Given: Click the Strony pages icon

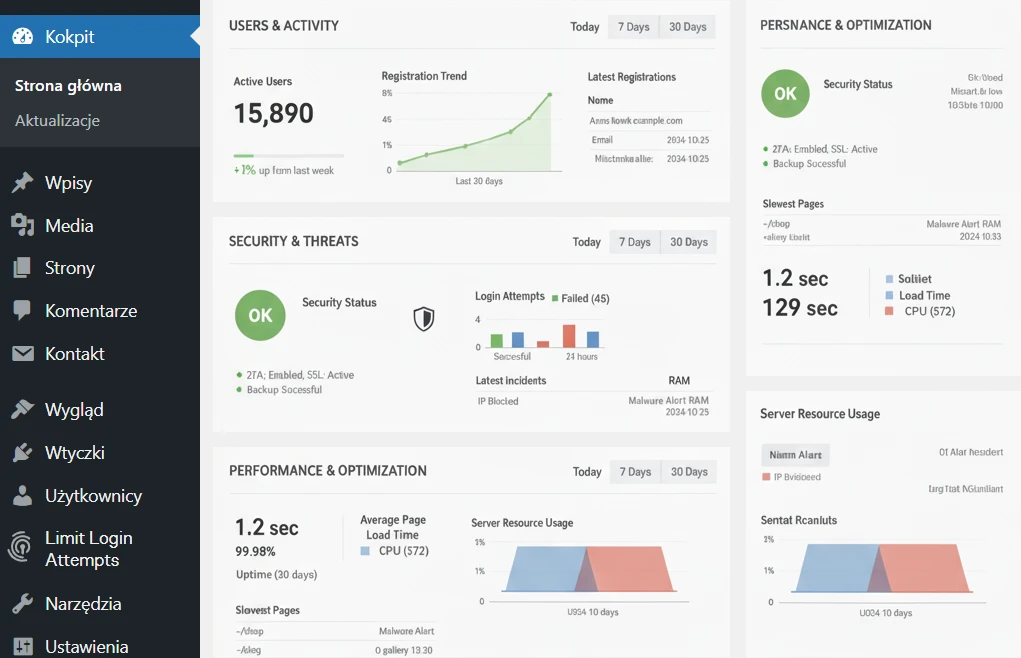Looking at the screenshot, I should tap(22, 268).
